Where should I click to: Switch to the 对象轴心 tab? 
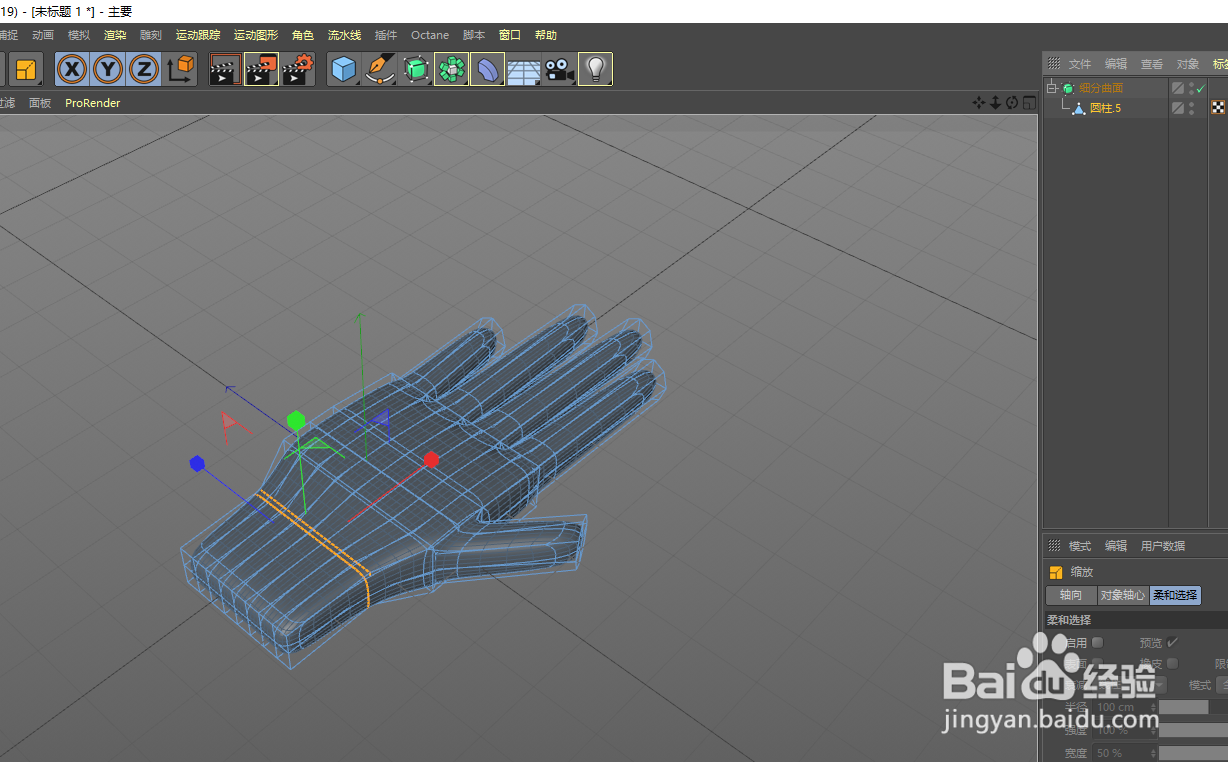pos(1123,595)
